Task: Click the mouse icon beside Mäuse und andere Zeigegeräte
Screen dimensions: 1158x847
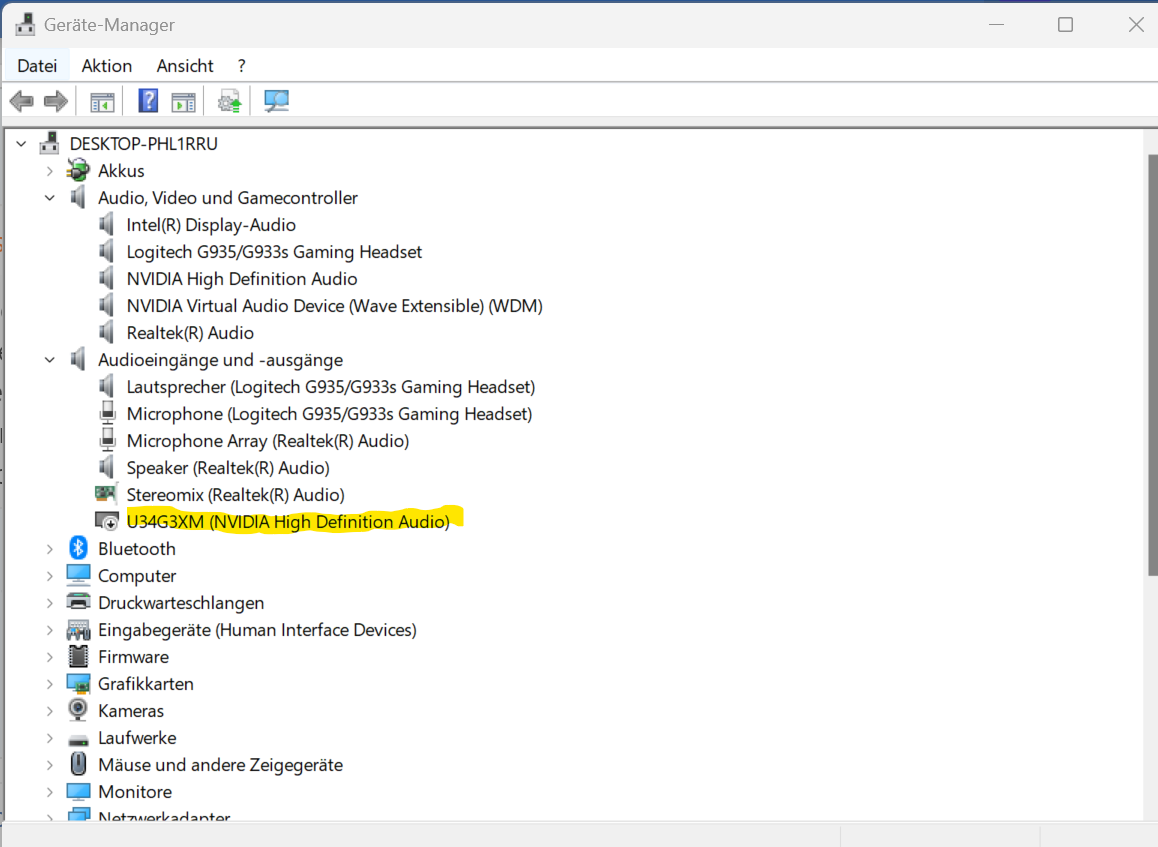Action: pos(78,764)
